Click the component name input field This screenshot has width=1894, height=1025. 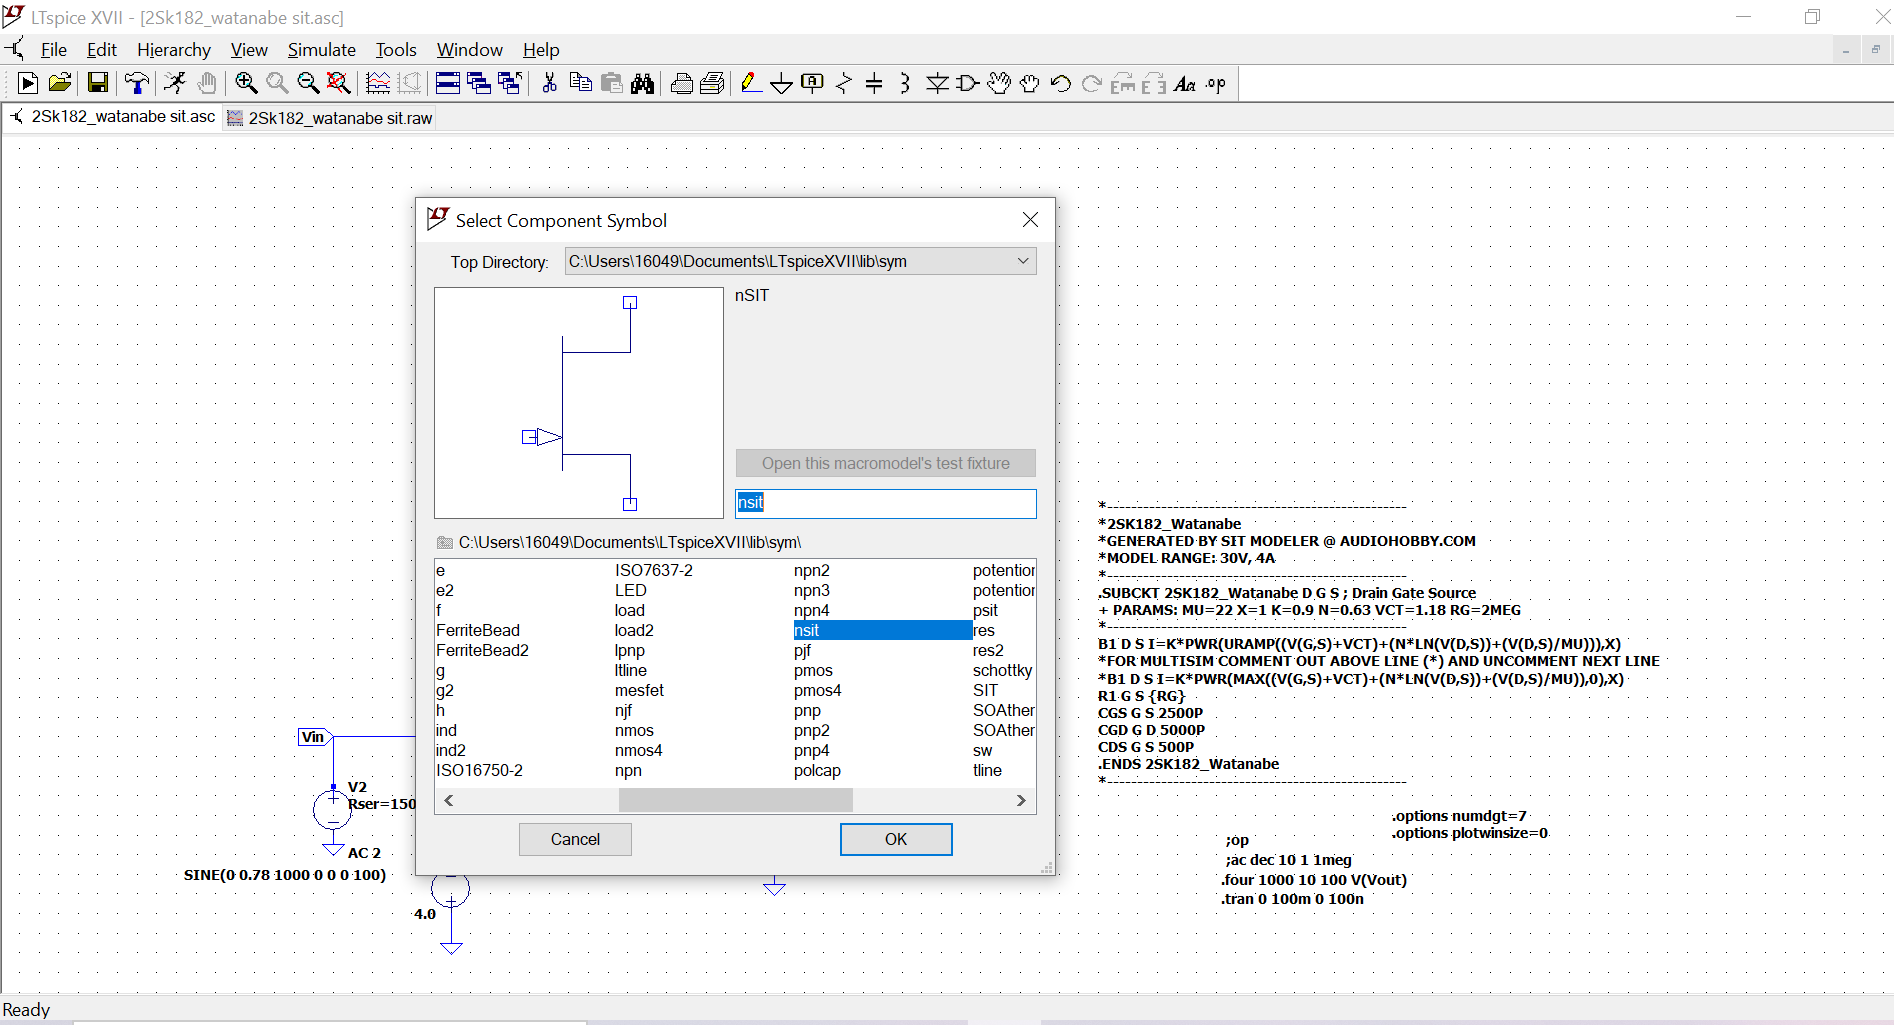[x=886, y=503]
